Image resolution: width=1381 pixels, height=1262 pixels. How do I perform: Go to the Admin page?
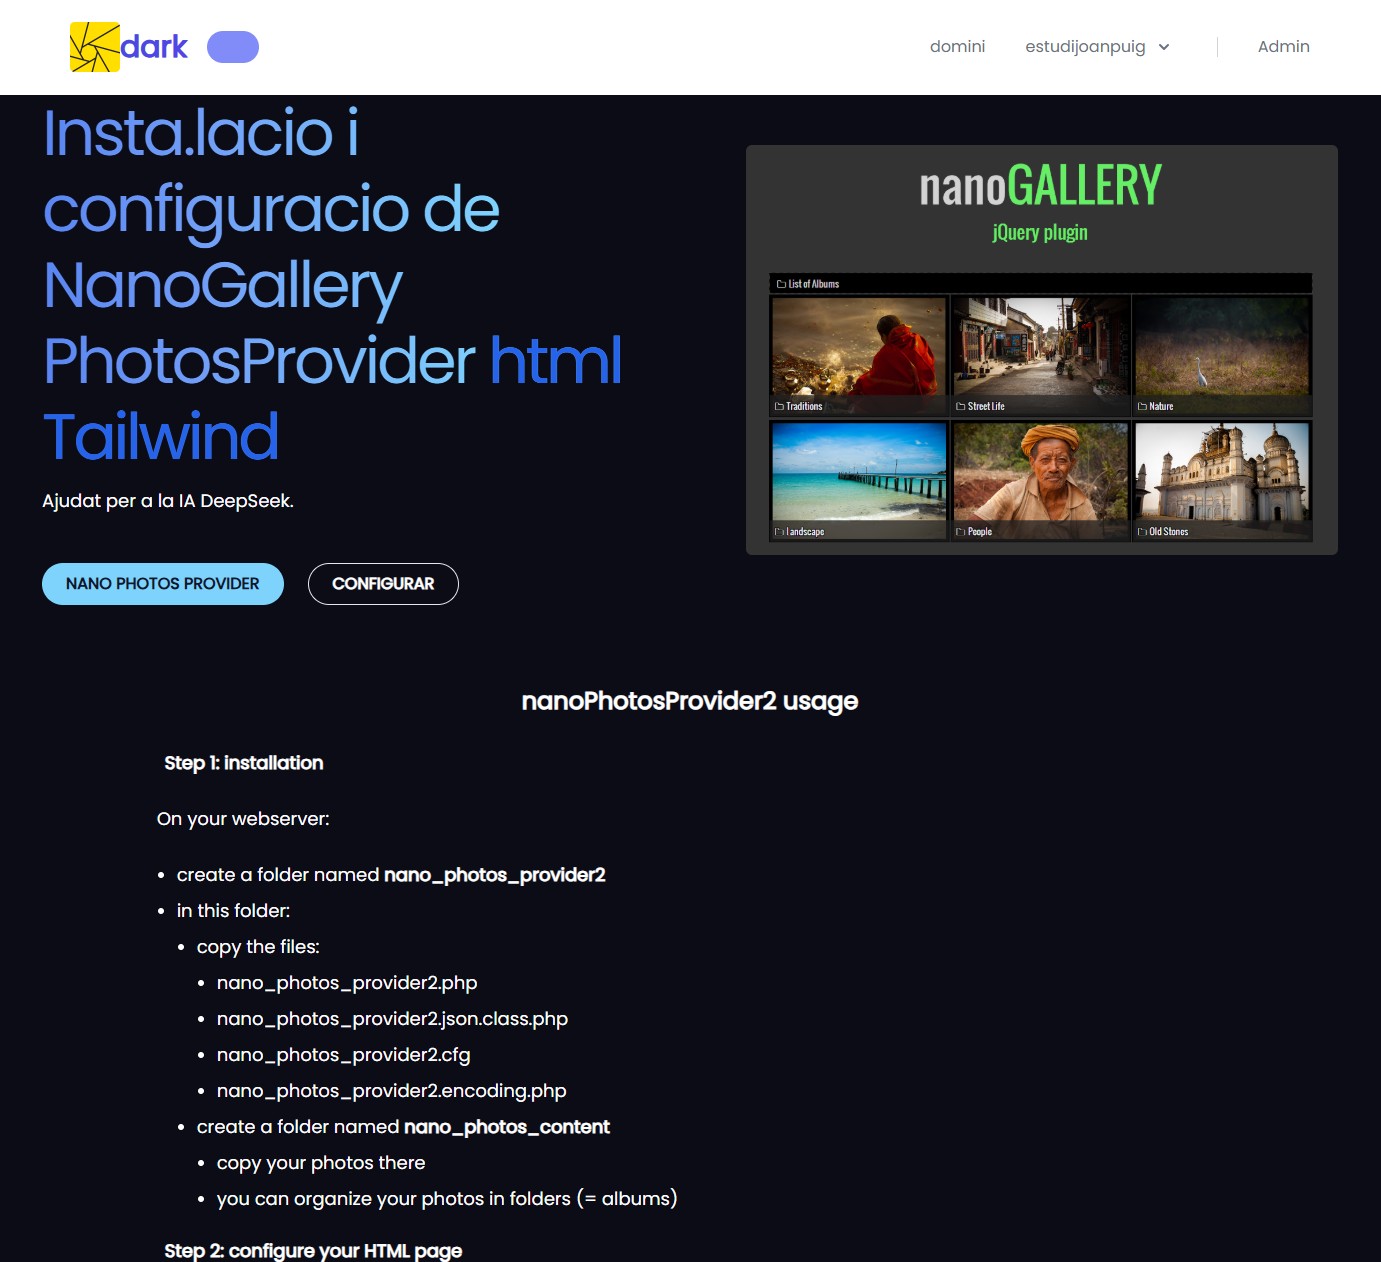coord(1284,47)
